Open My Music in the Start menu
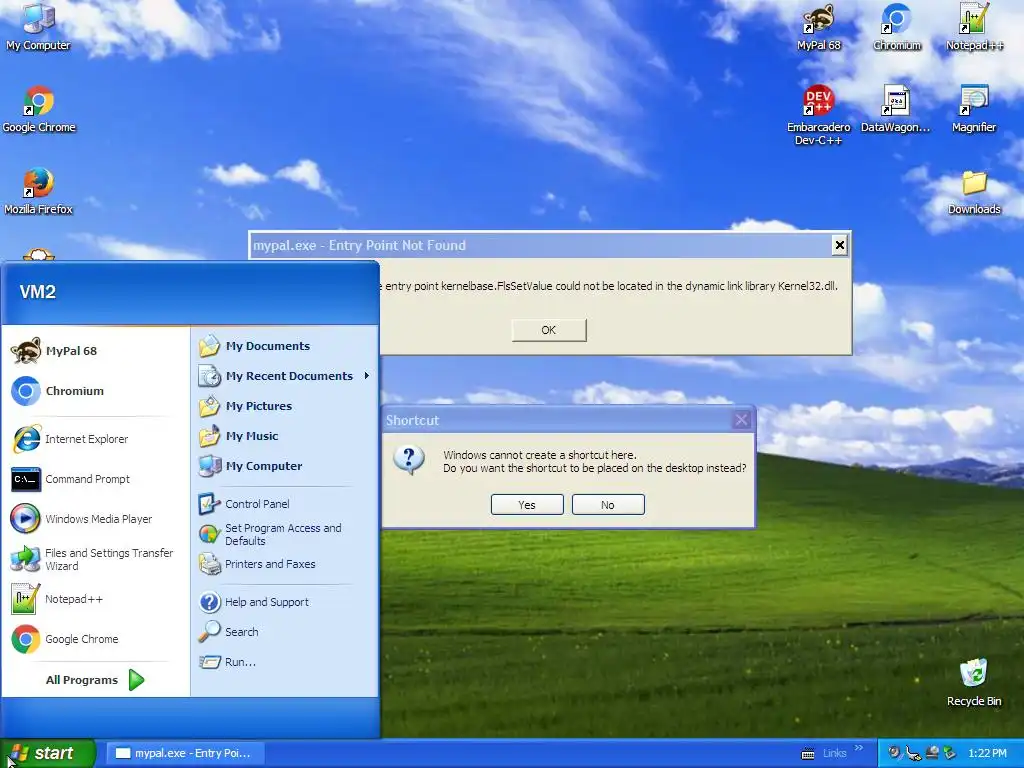Viewport: 1024px width, 768px height. tap(285, 436)
